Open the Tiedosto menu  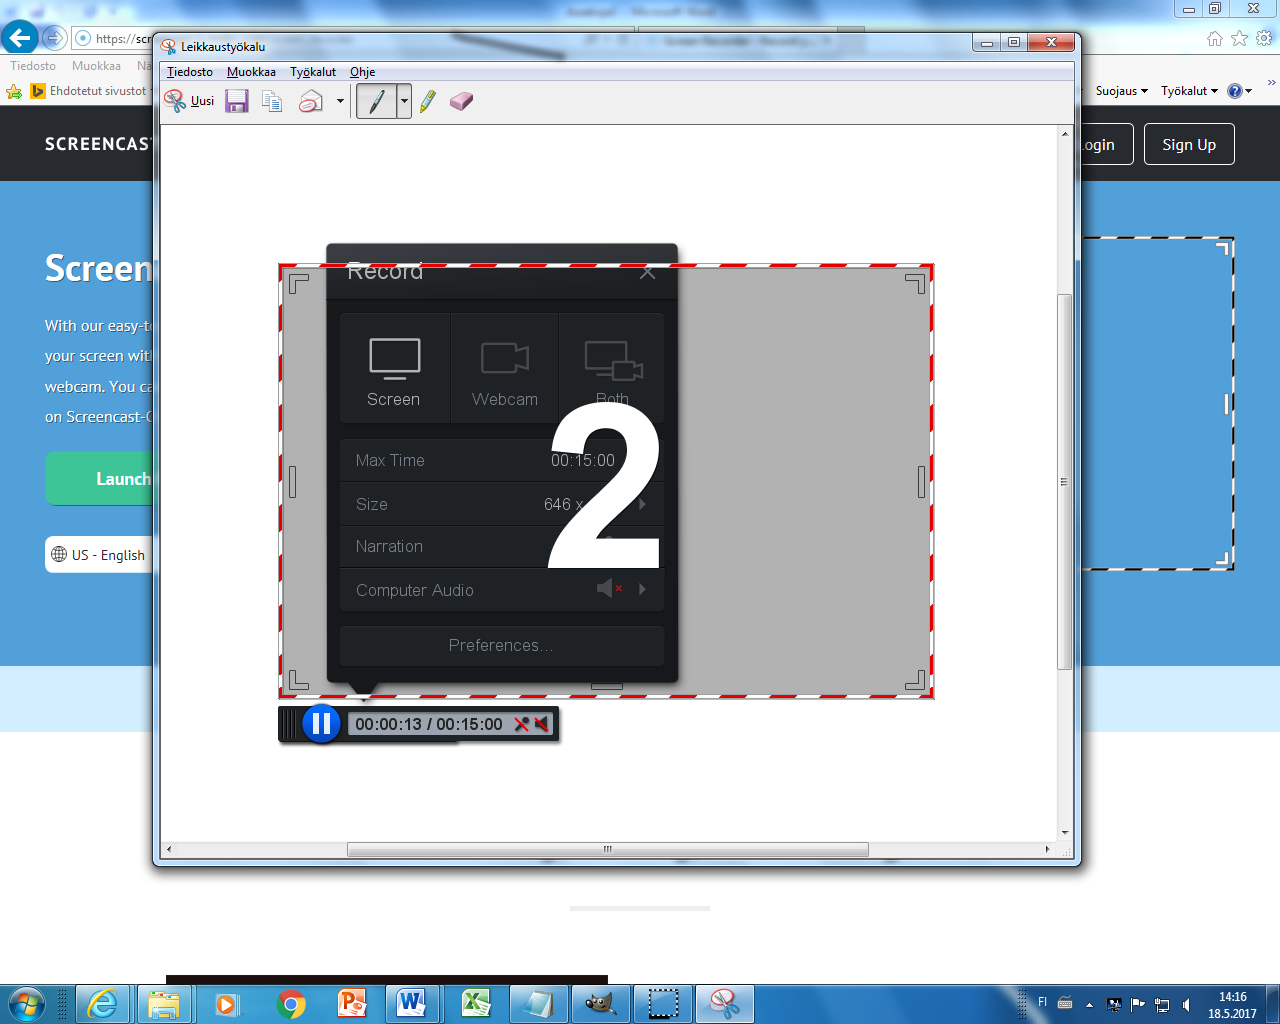189,72
